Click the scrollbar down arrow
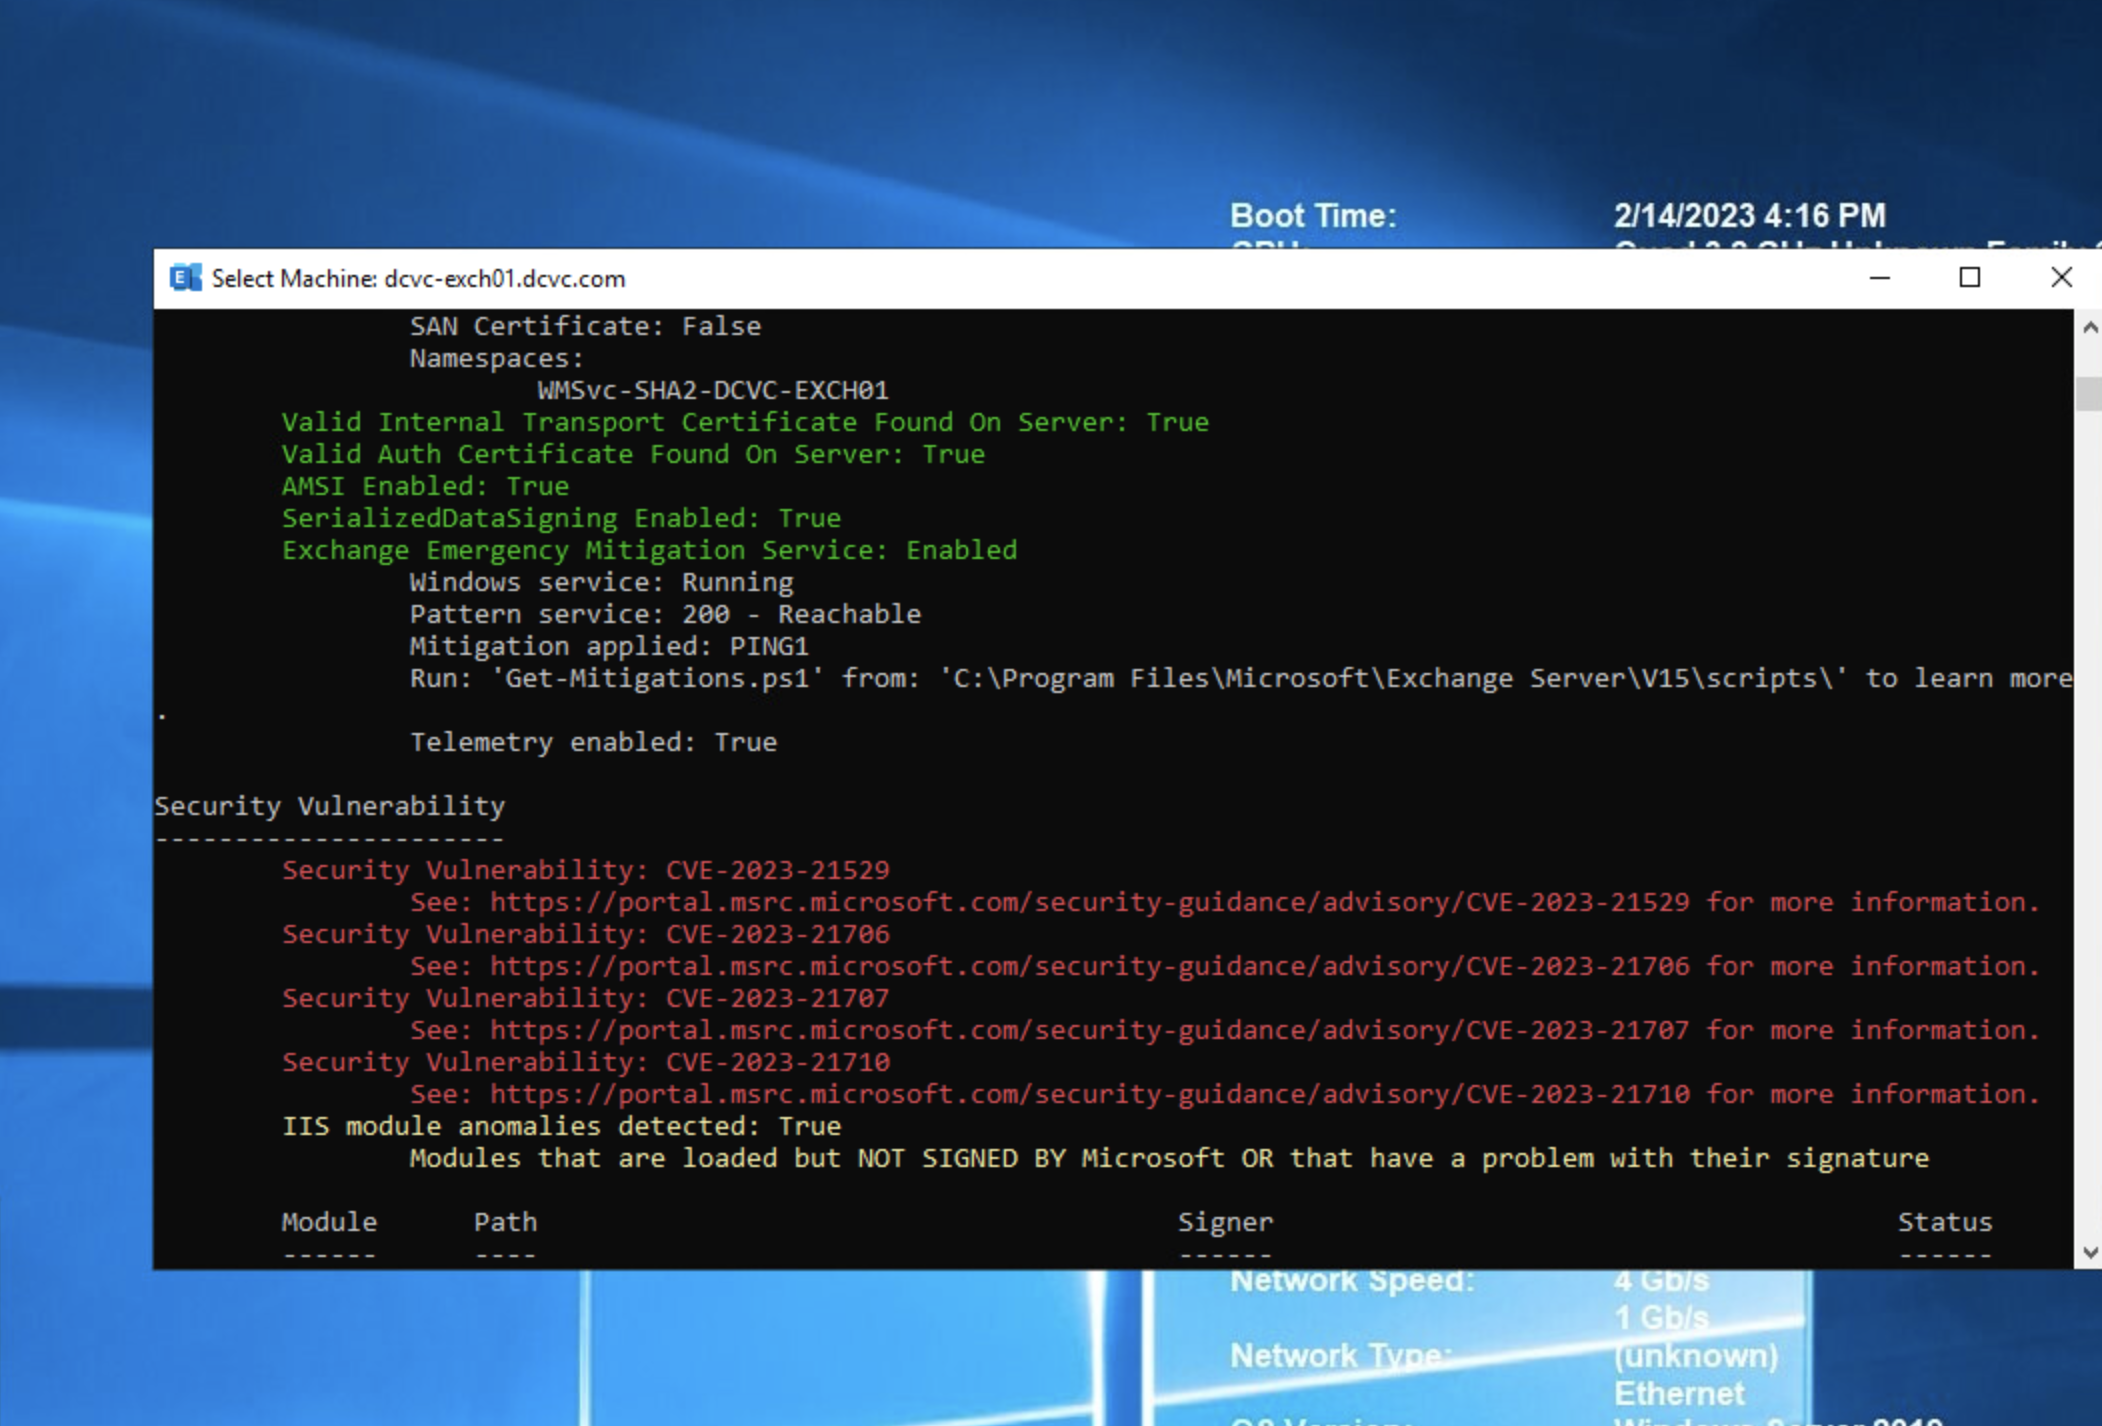2102x1426 pixels. [2089, 1252]
